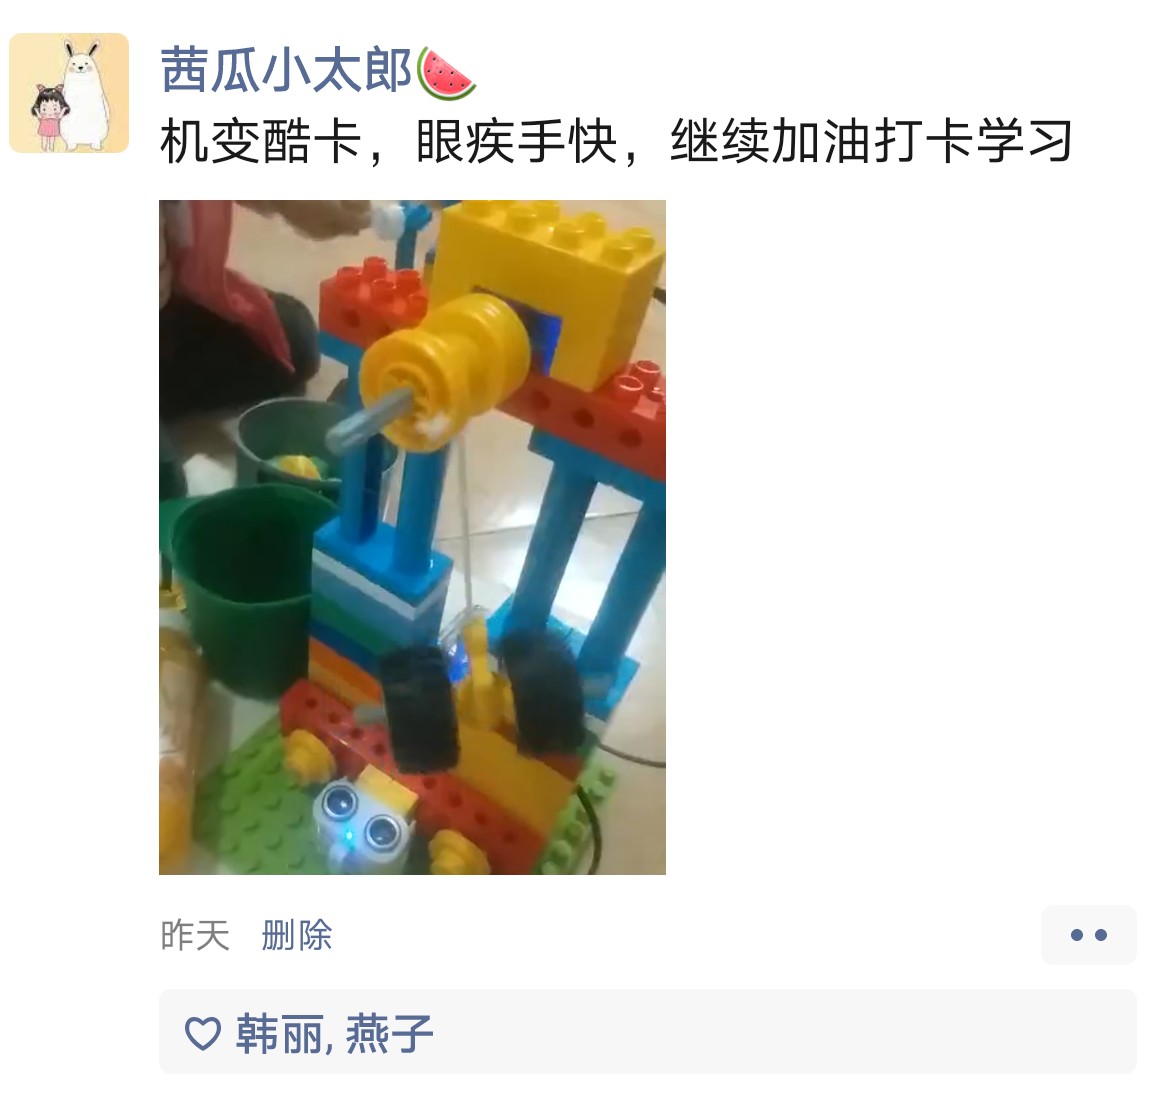Click 删除 to delete this post

point(296,935)
